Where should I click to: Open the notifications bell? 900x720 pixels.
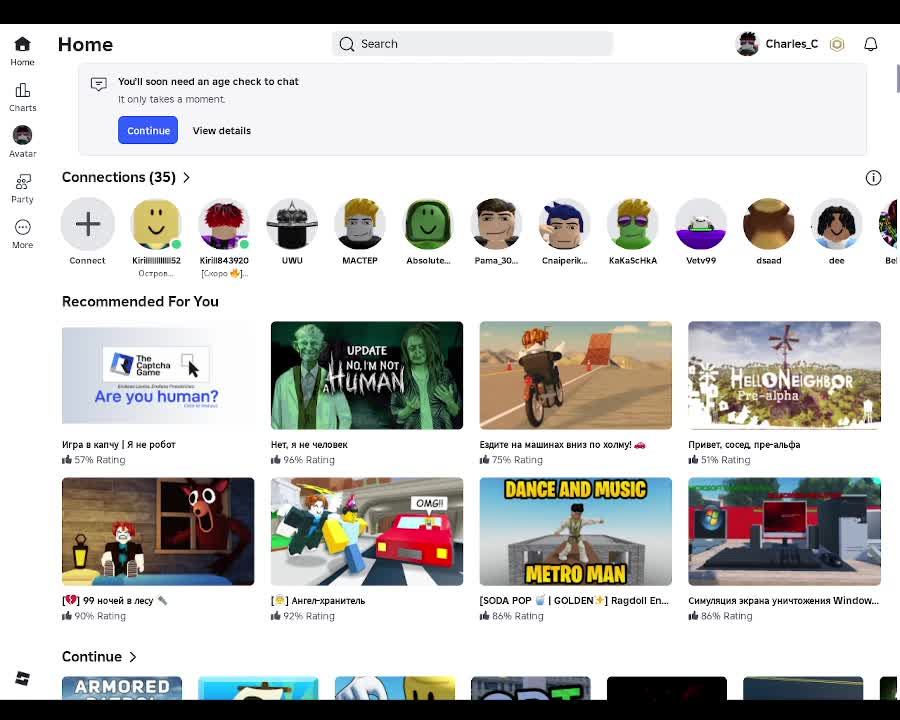coord(871,44)
